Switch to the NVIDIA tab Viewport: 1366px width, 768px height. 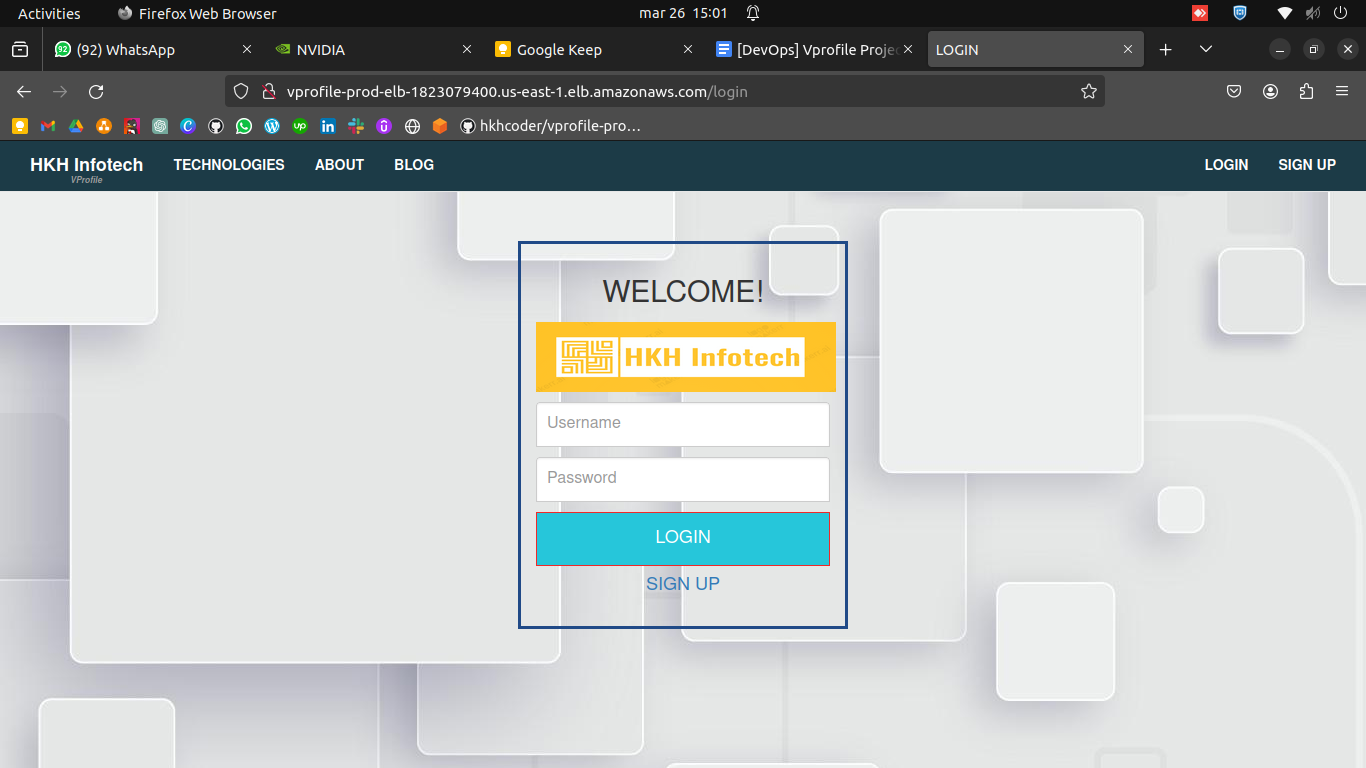[x=373, y=49]
